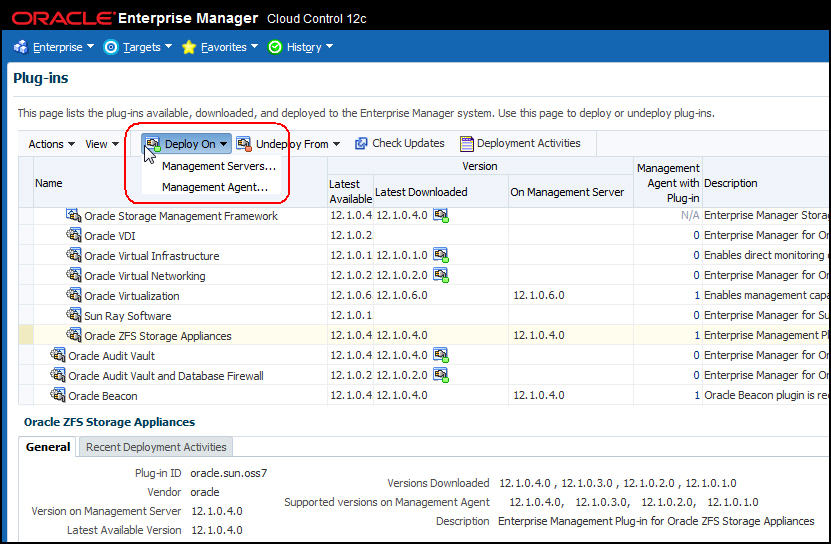
Task: Click the Deploy On plug-in icon
Action: [153, 144]
